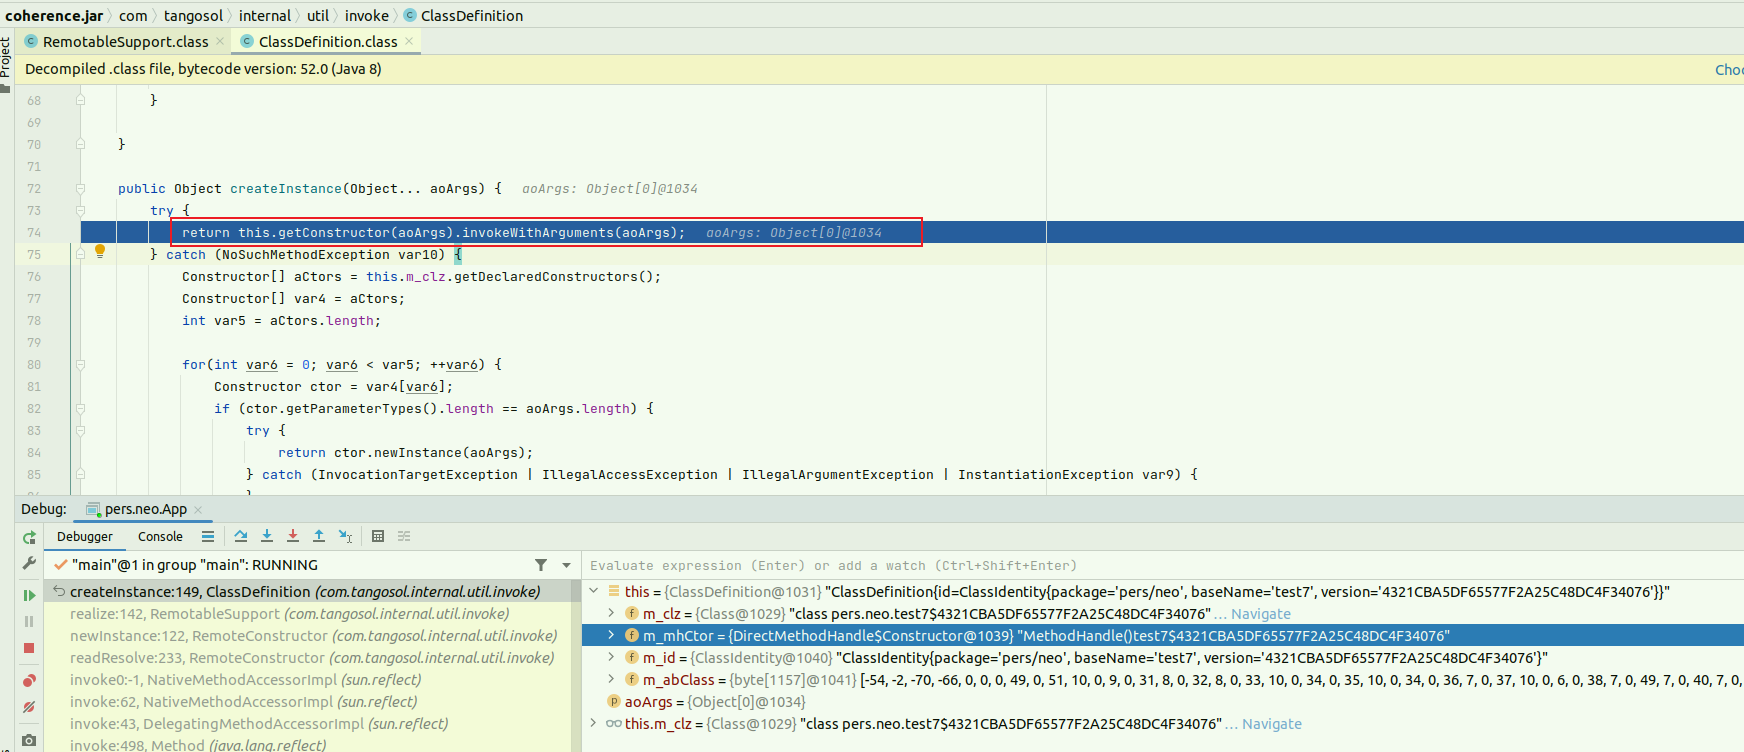
Task: Click the Evaluate expression input field
Action: tap(1163, 565)
